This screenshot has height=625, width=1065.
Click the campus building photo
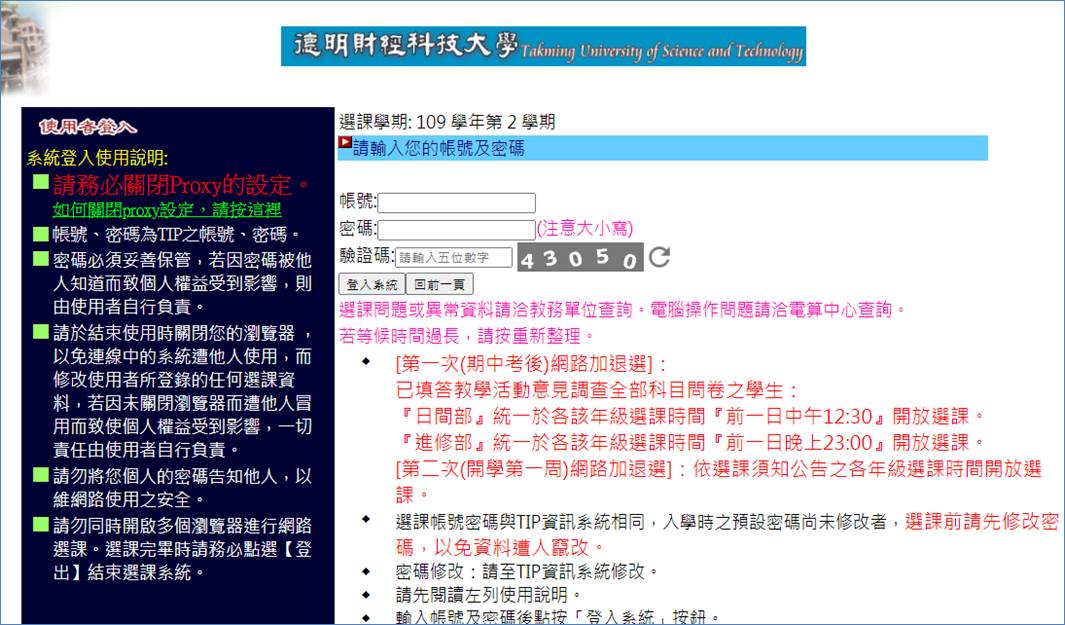click(x=24, y=49)
